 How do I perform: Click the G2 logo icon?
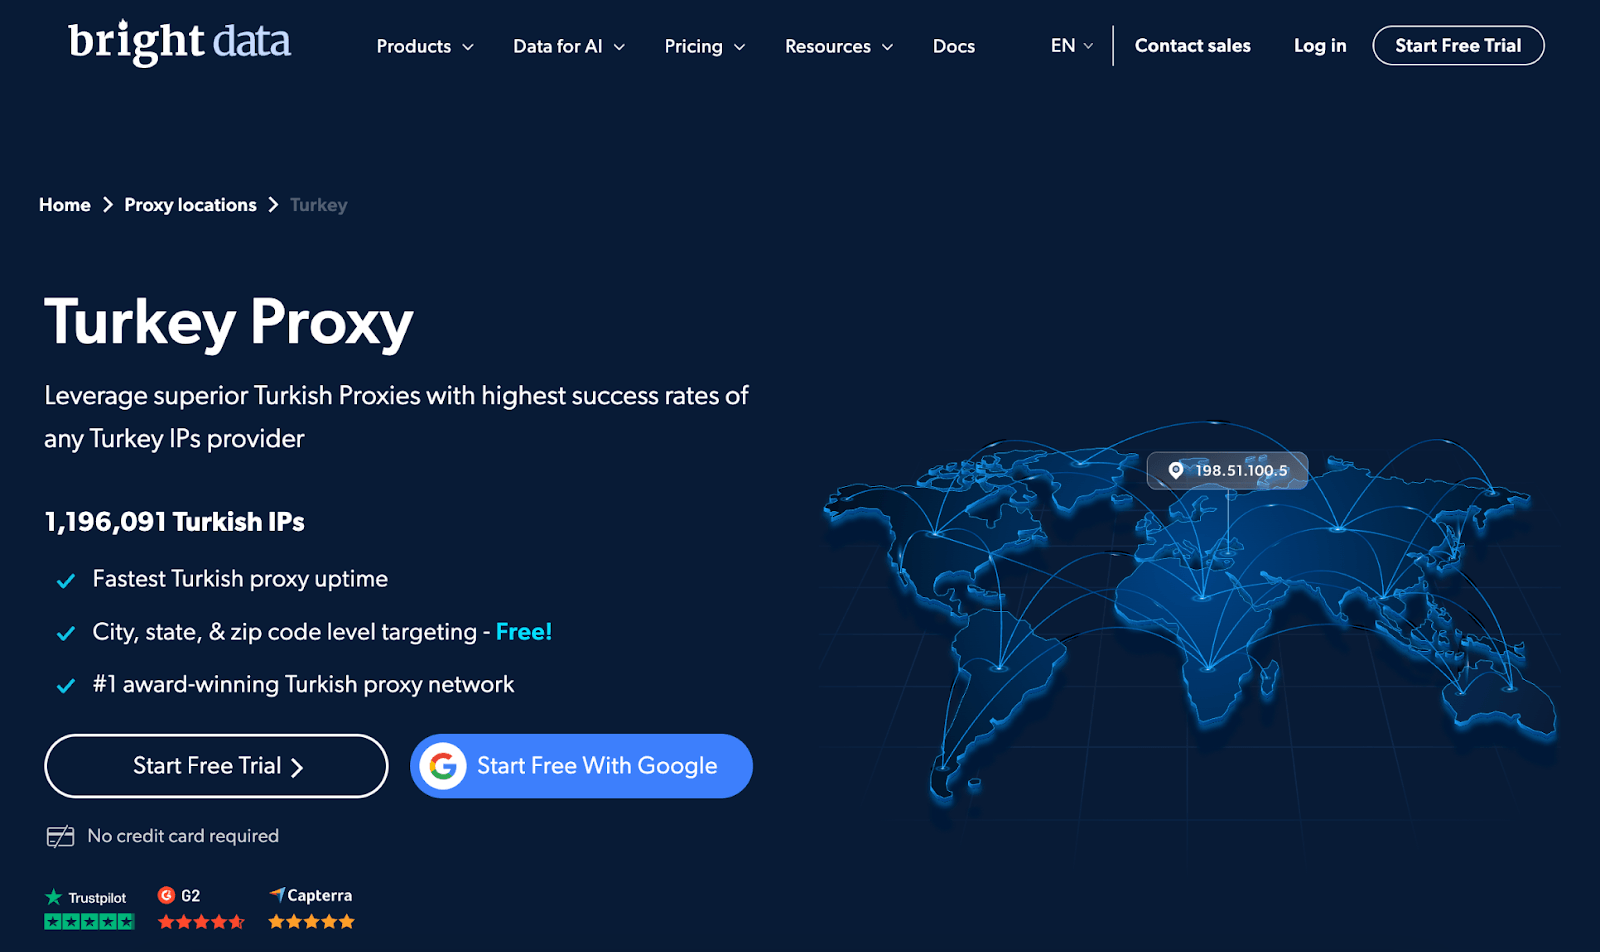click(166, 895)
